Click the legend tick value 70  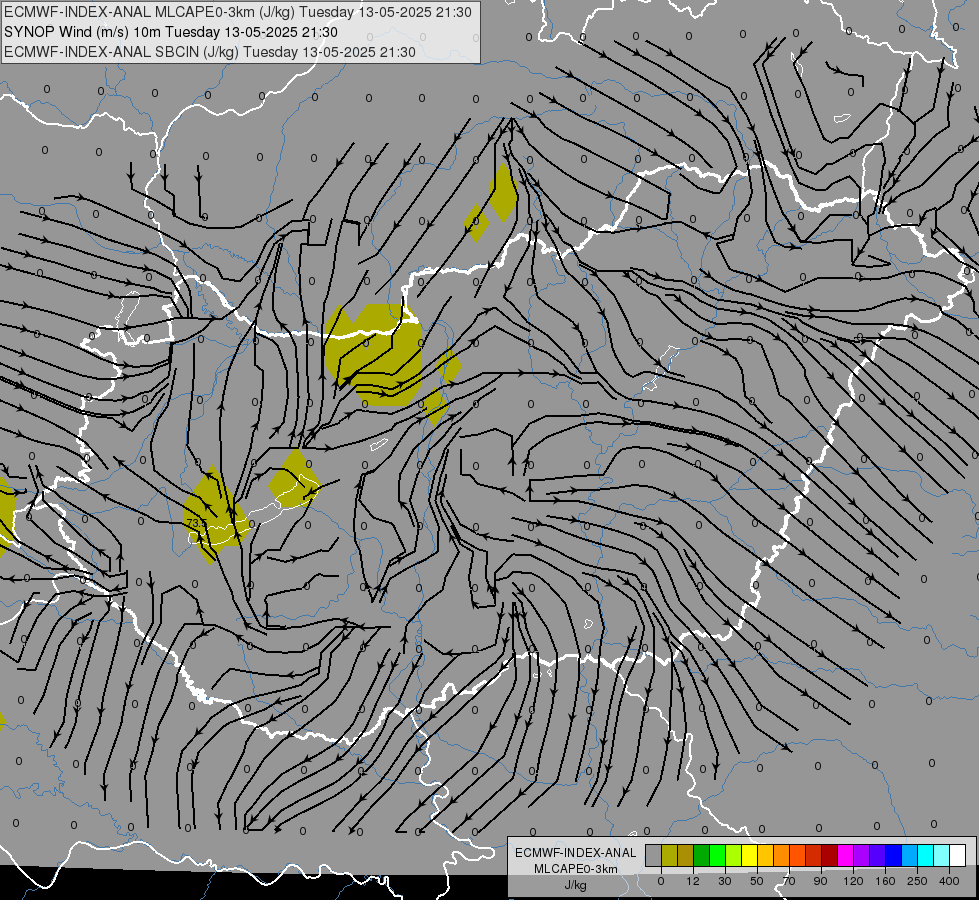pyautogui.click(x=789, y=881)
